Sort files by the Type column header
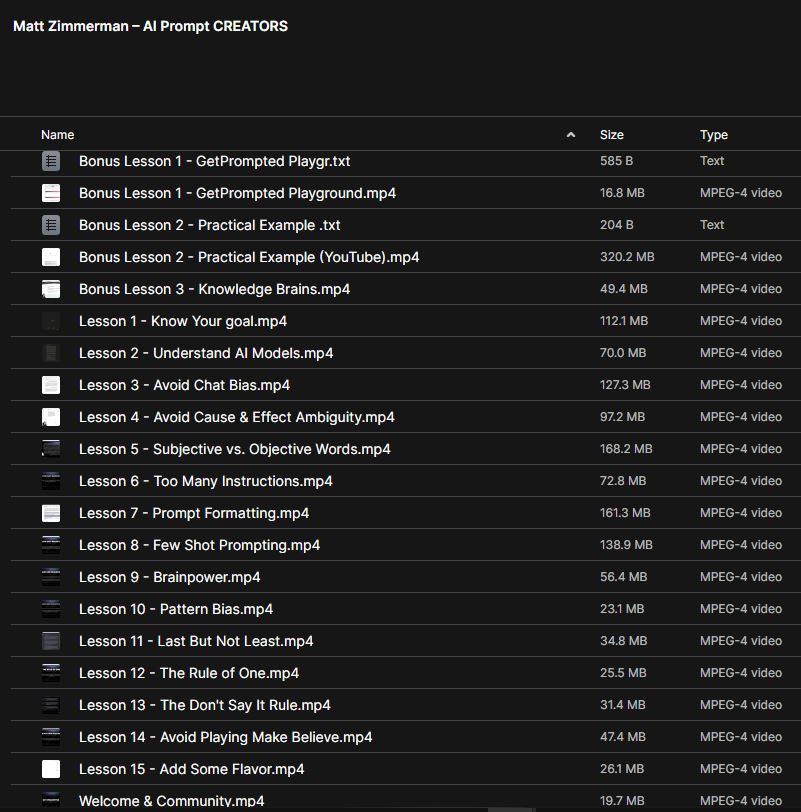 coord(712,134)
